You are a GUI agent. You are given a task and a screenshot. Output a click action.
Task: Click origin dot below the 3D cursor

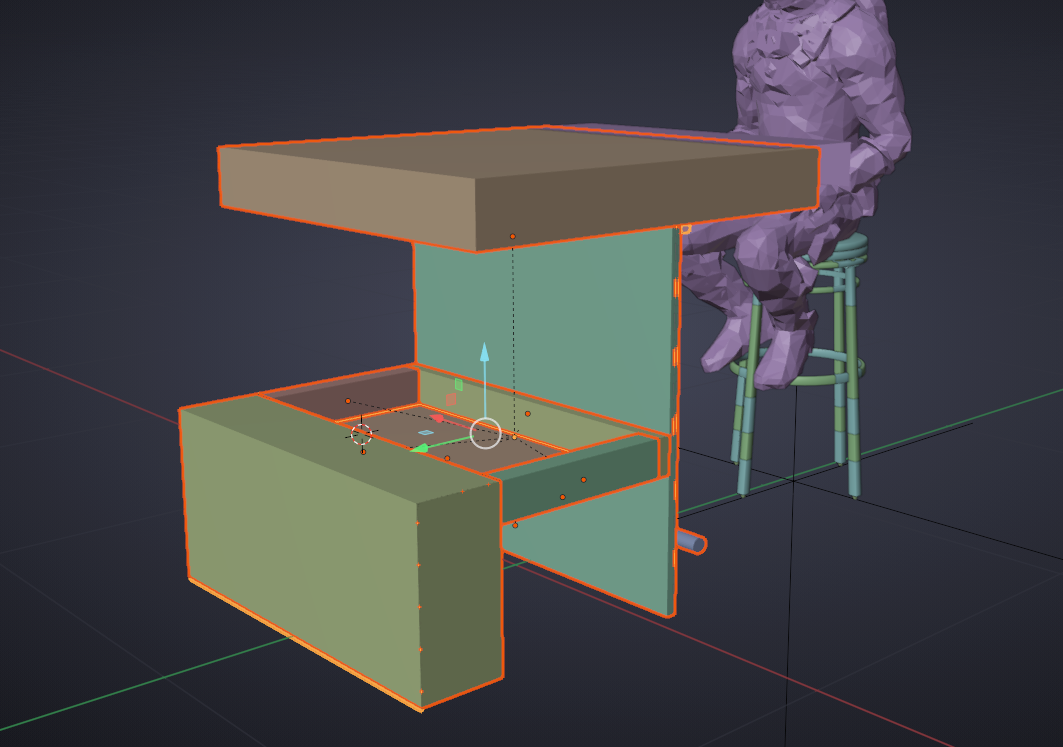click(x=363, y=452)
